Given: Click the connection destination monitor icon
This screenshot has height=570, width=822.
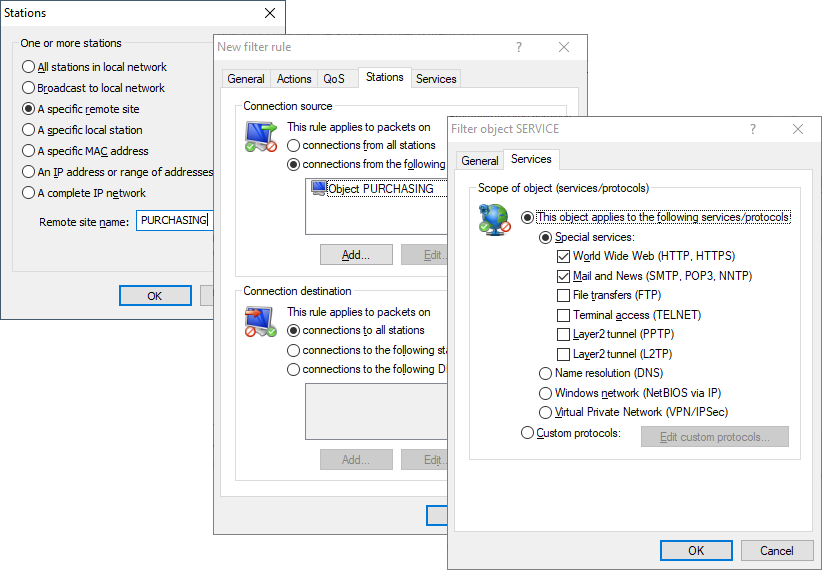Looking at the screenshot, I should (x=260, y=321).
